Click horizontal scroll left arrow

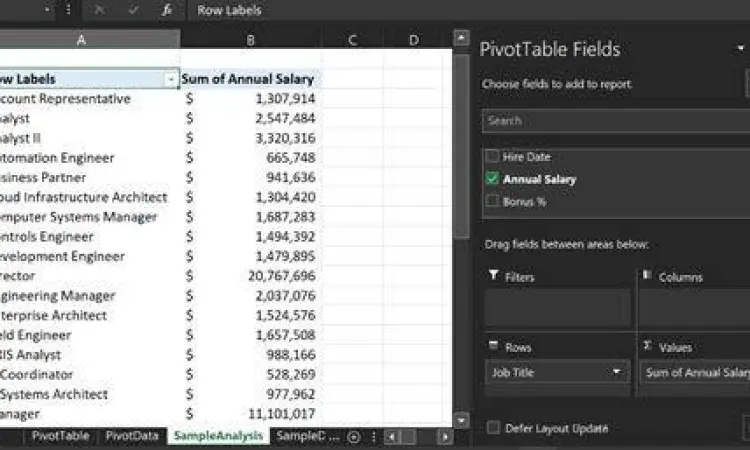[392, 437]
